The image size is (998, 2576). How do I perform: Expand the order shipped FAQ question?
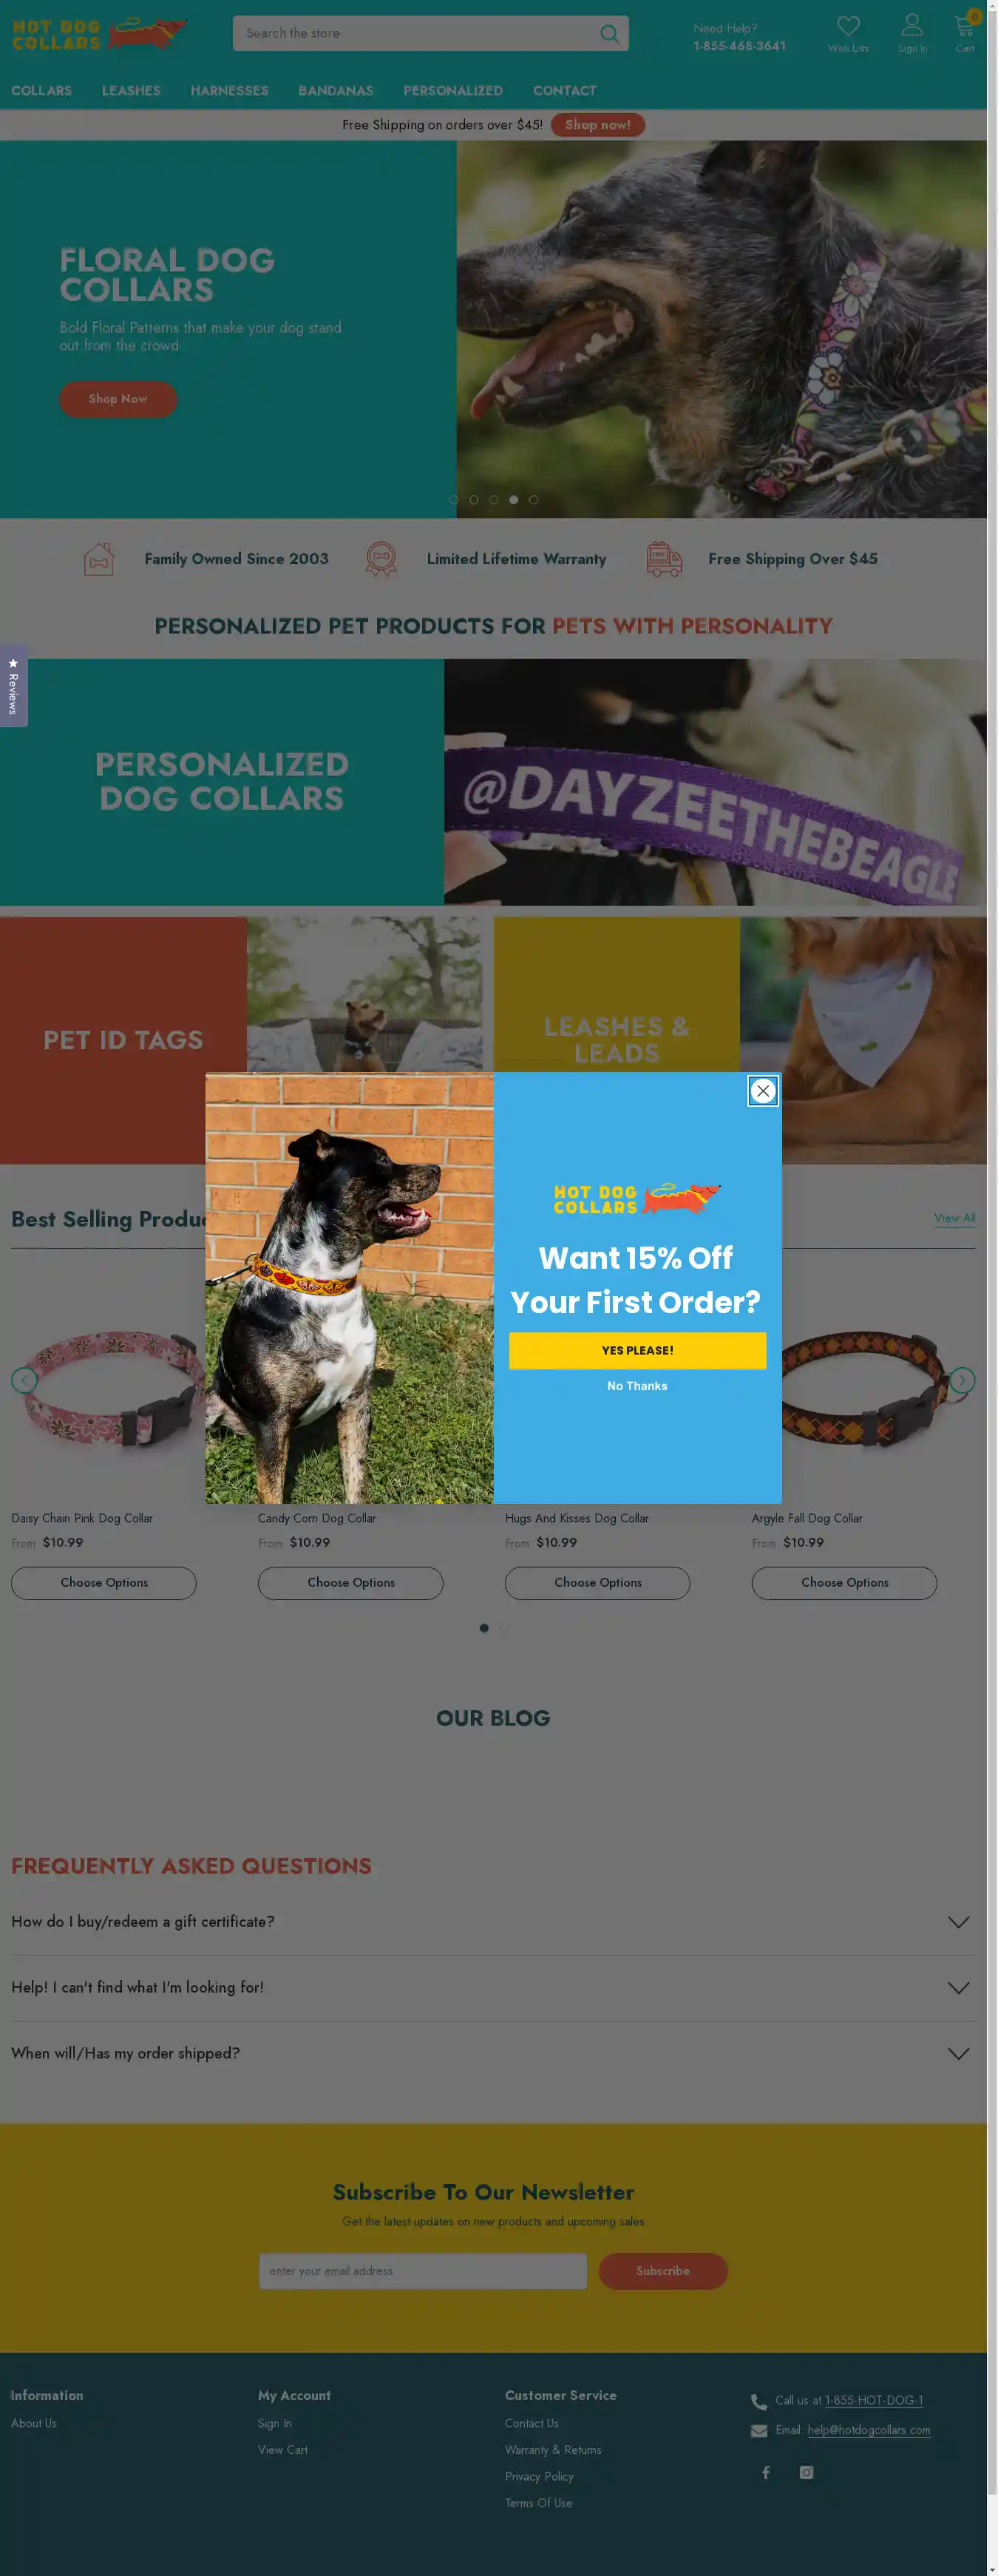tap(493, 2054)
